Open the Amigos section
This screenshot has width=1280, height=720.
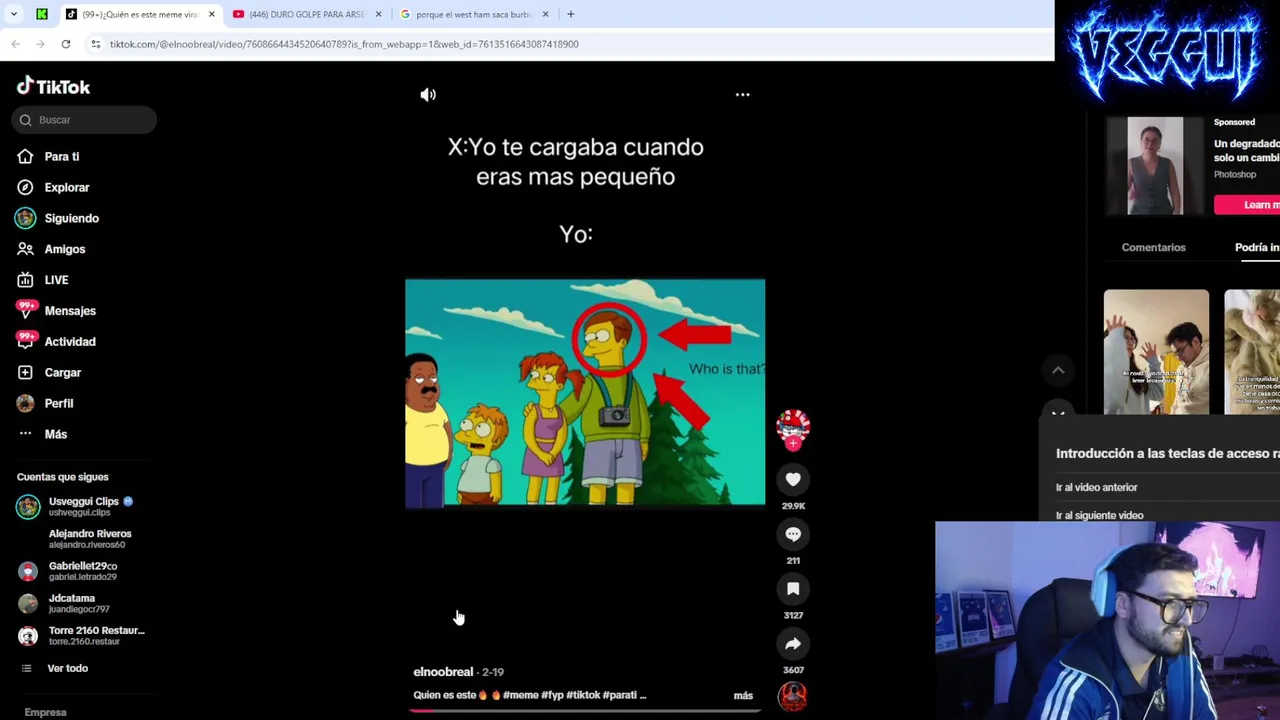[65, 249]
